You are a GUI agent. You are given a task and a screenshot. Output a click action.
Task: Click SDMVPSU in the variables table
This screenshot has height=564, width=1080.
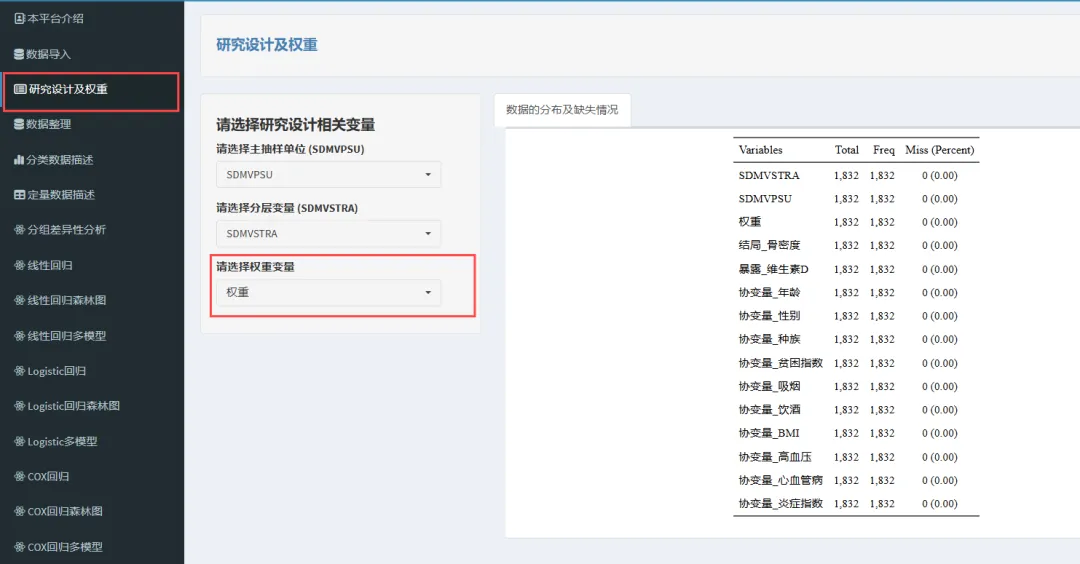coord(765,199)
